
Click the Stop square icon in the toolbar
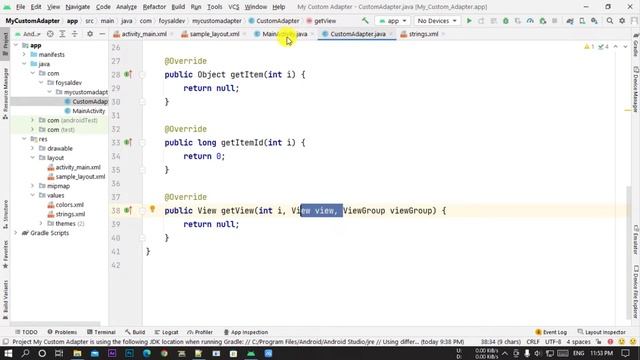[x=555, y=21]
